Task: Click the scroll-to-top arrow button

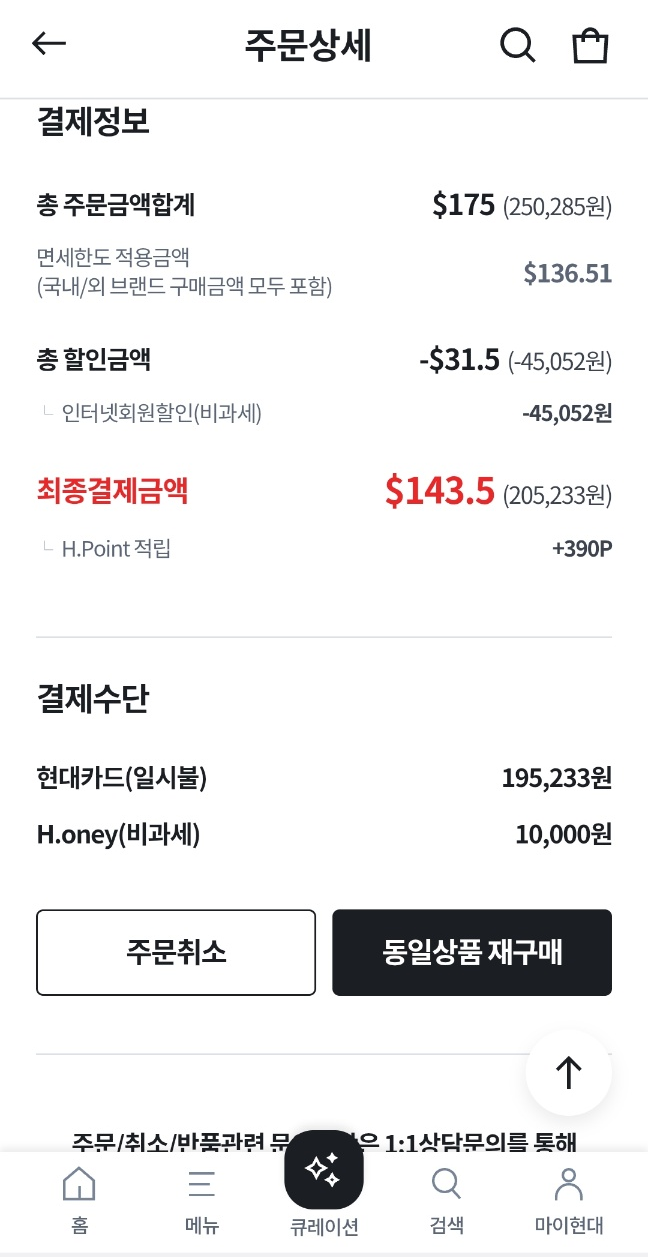Action: pos(568,1071)
